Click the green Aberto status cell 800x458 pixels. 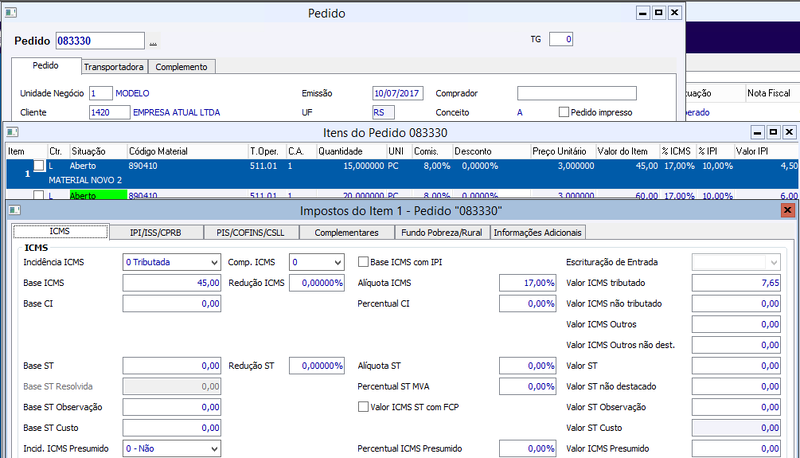(x=98, y=194)
